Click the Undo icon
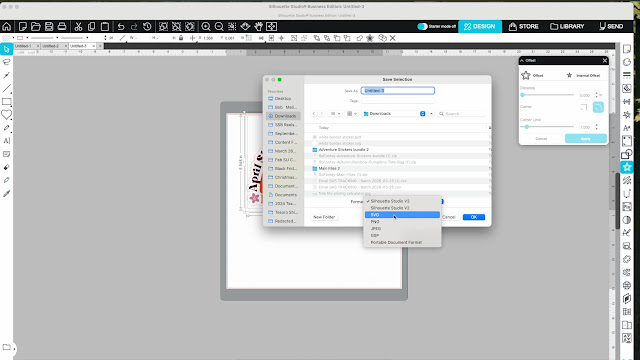 (x=121, y=27)
